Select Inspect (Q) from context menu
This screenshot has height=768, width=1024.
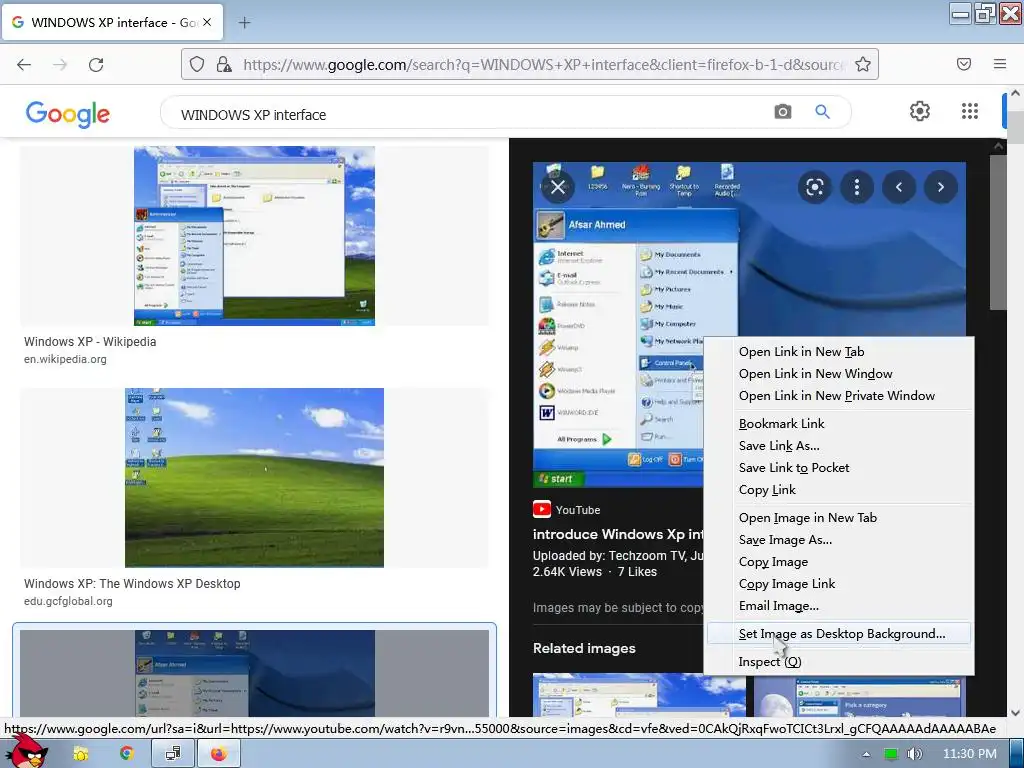click(x=840, y=662)
